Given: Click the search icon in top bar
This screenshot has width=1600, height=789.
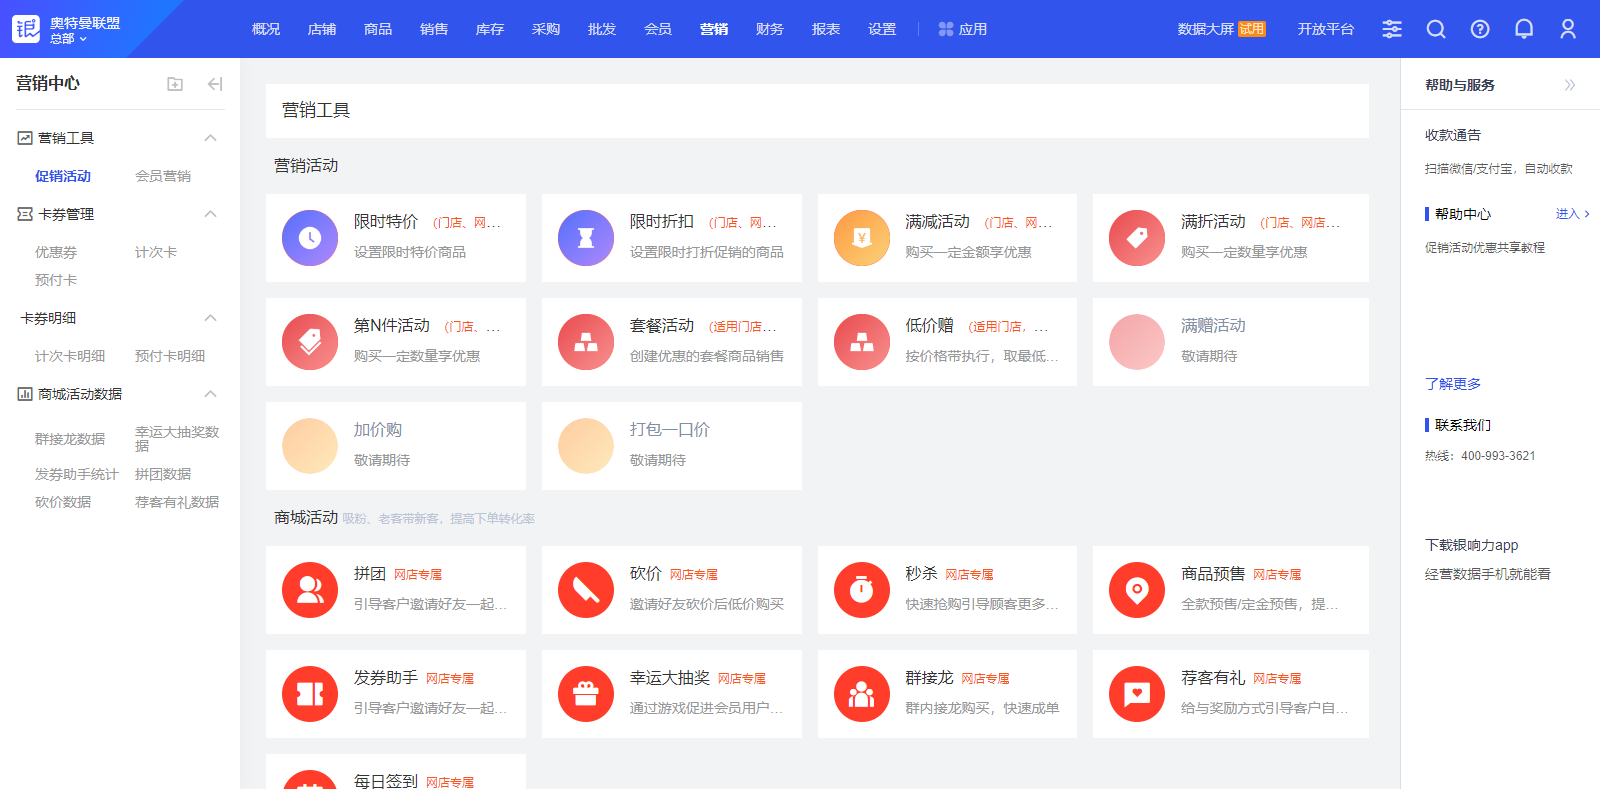Looking at the screenshot, I should pos(1436,29).
